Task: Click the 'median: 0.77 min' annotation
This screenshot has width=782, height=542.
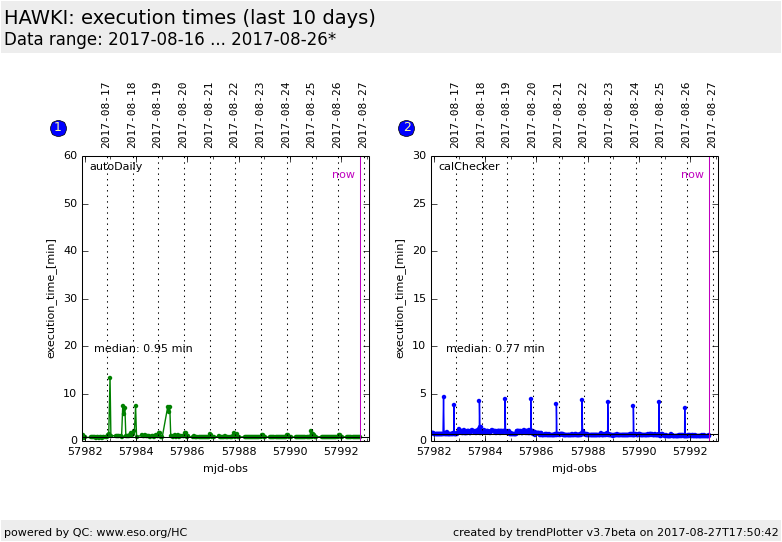Action: 495,349
